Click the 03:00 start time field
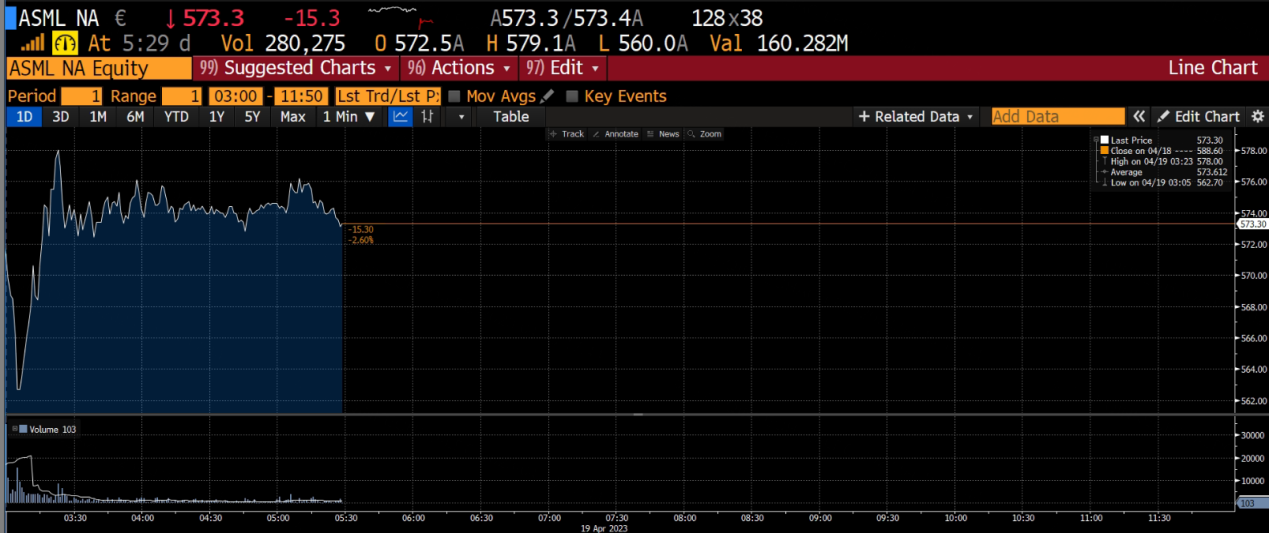The image size is (1269, 533). (x=236, y=96)
